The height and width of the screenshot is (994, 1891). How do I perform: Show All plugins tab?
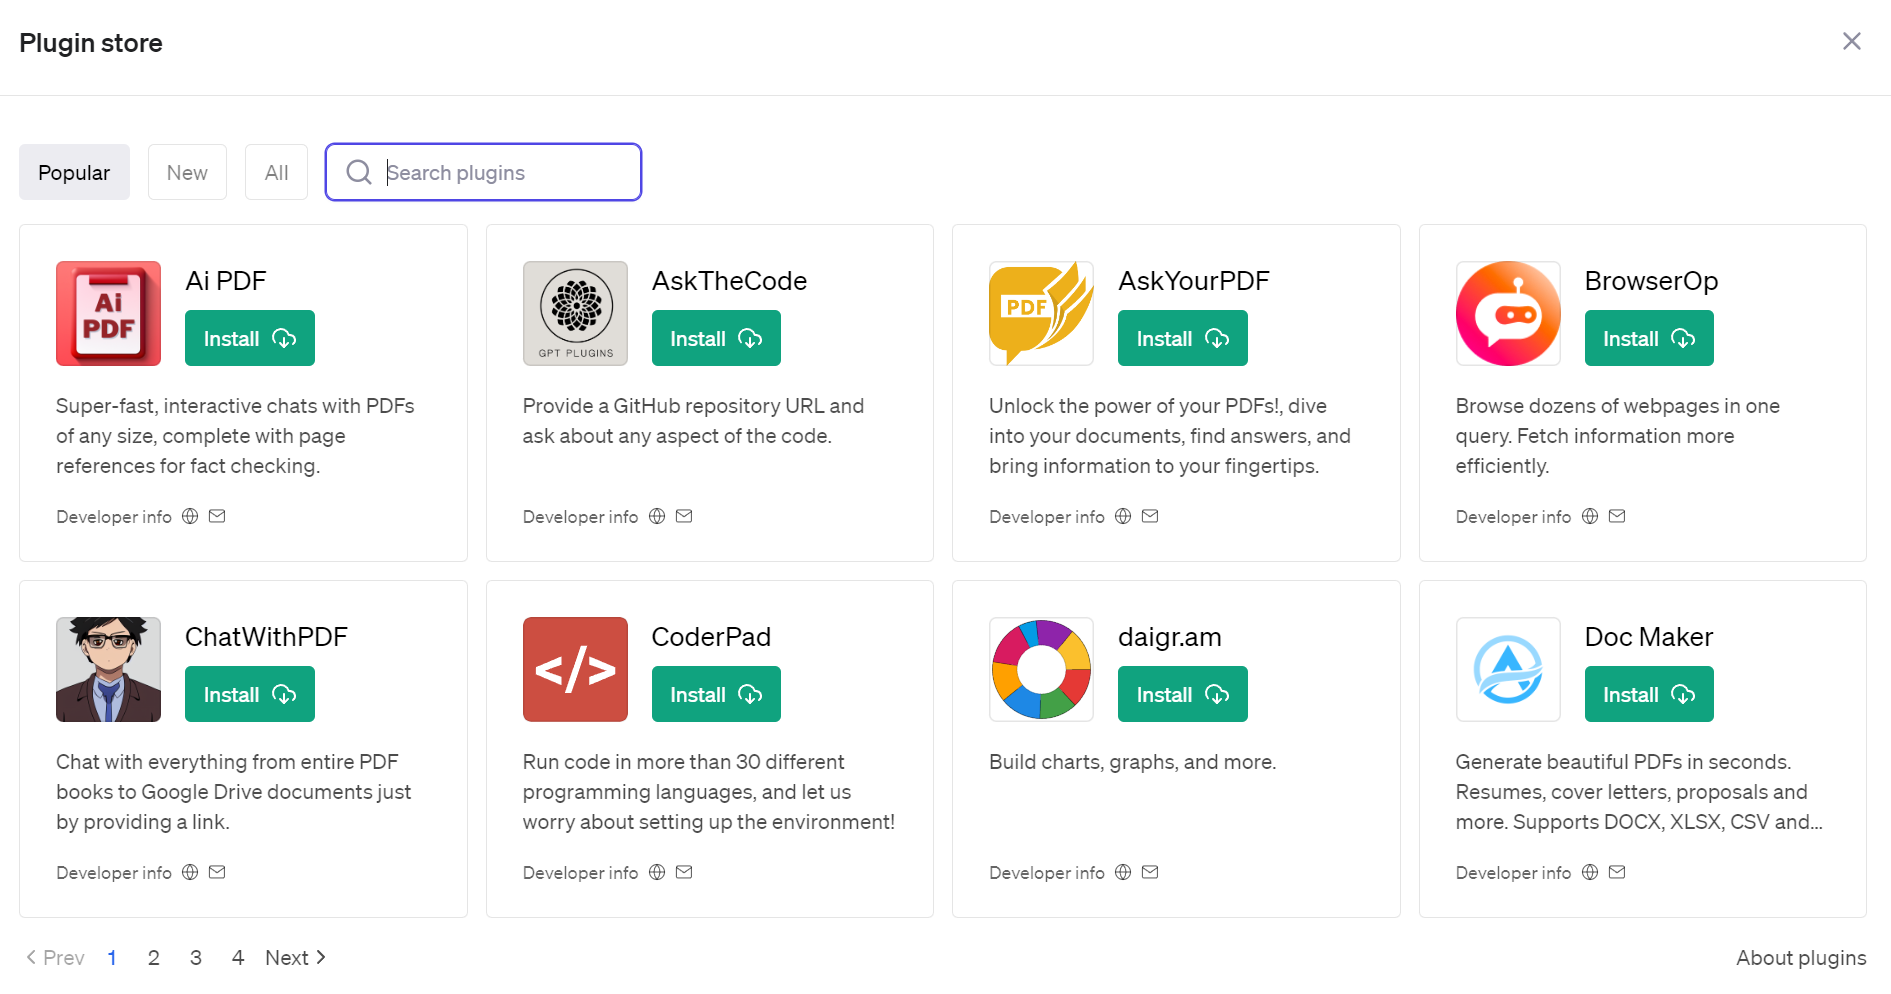point(276,172)
